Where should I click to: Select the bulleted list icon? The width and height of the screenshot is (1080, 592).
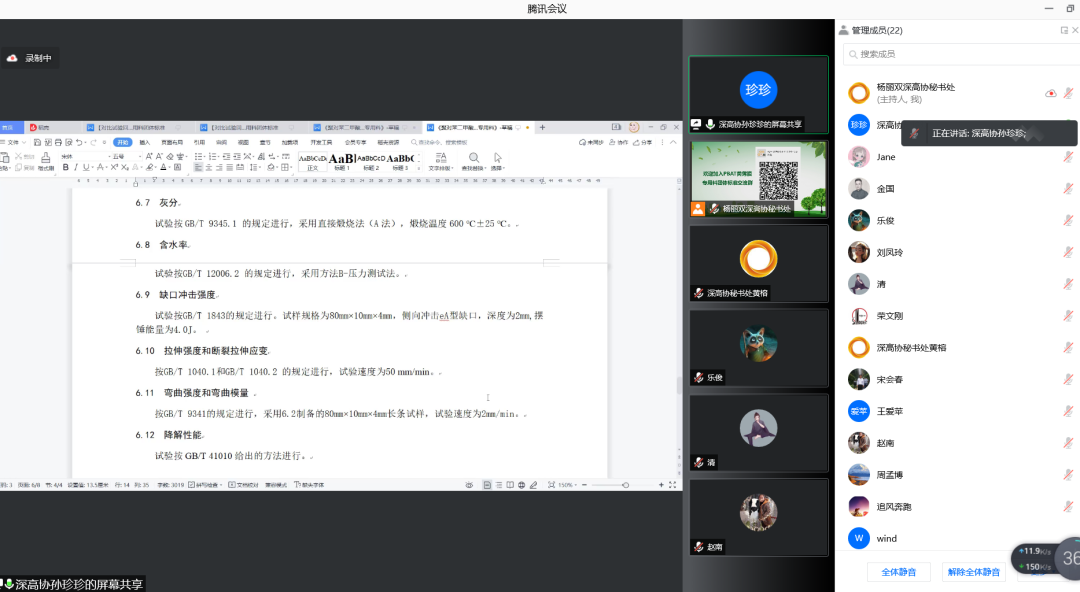[199, 158]
